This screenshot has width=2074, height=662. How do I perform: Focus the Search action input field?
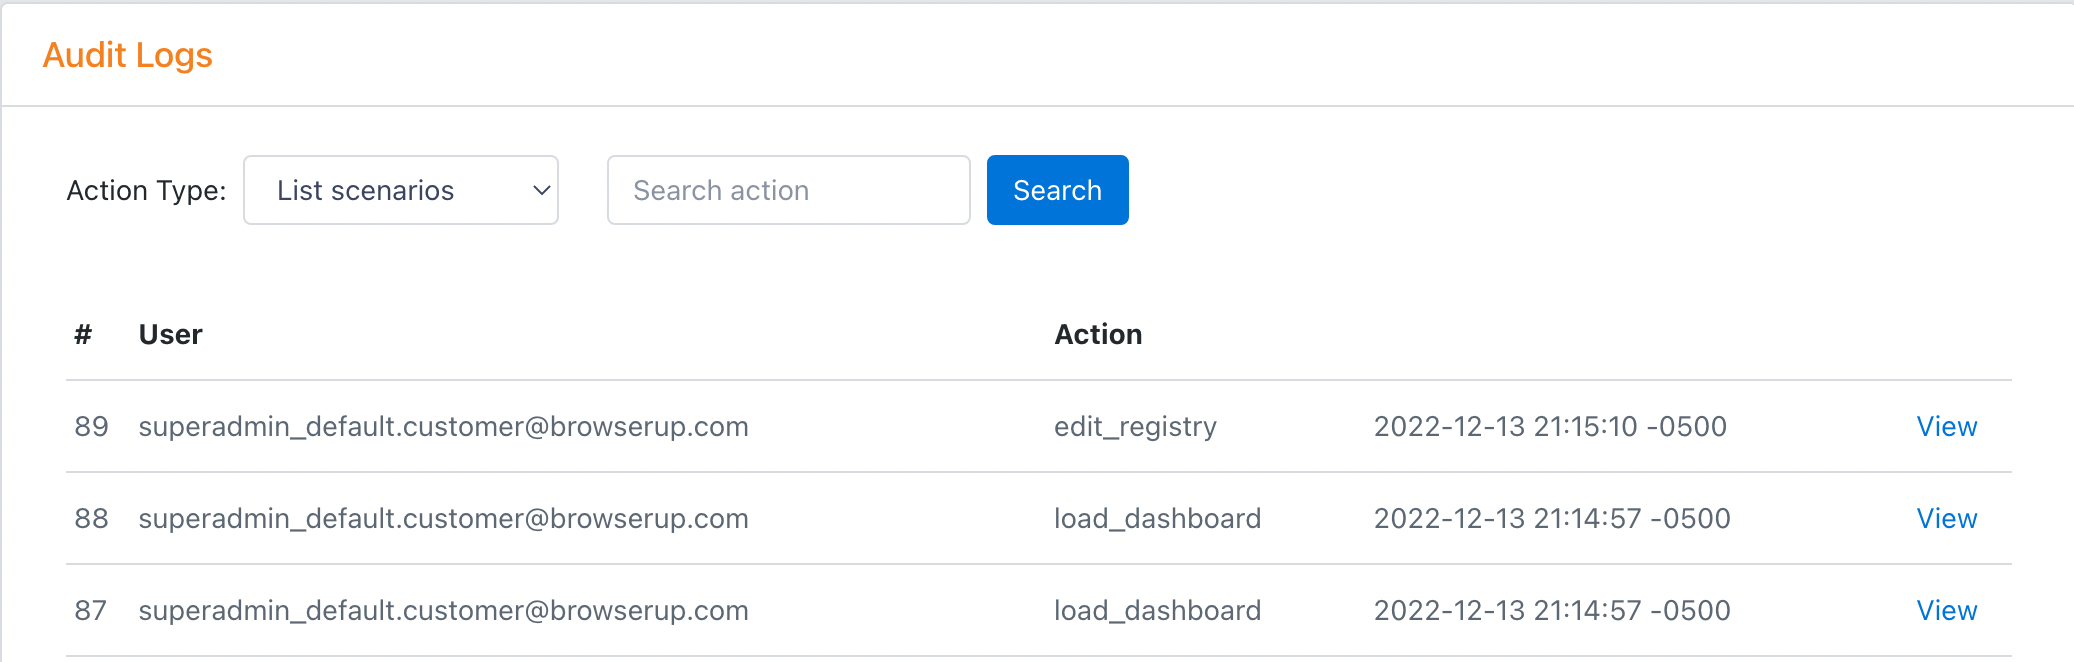tap(788, 190)
